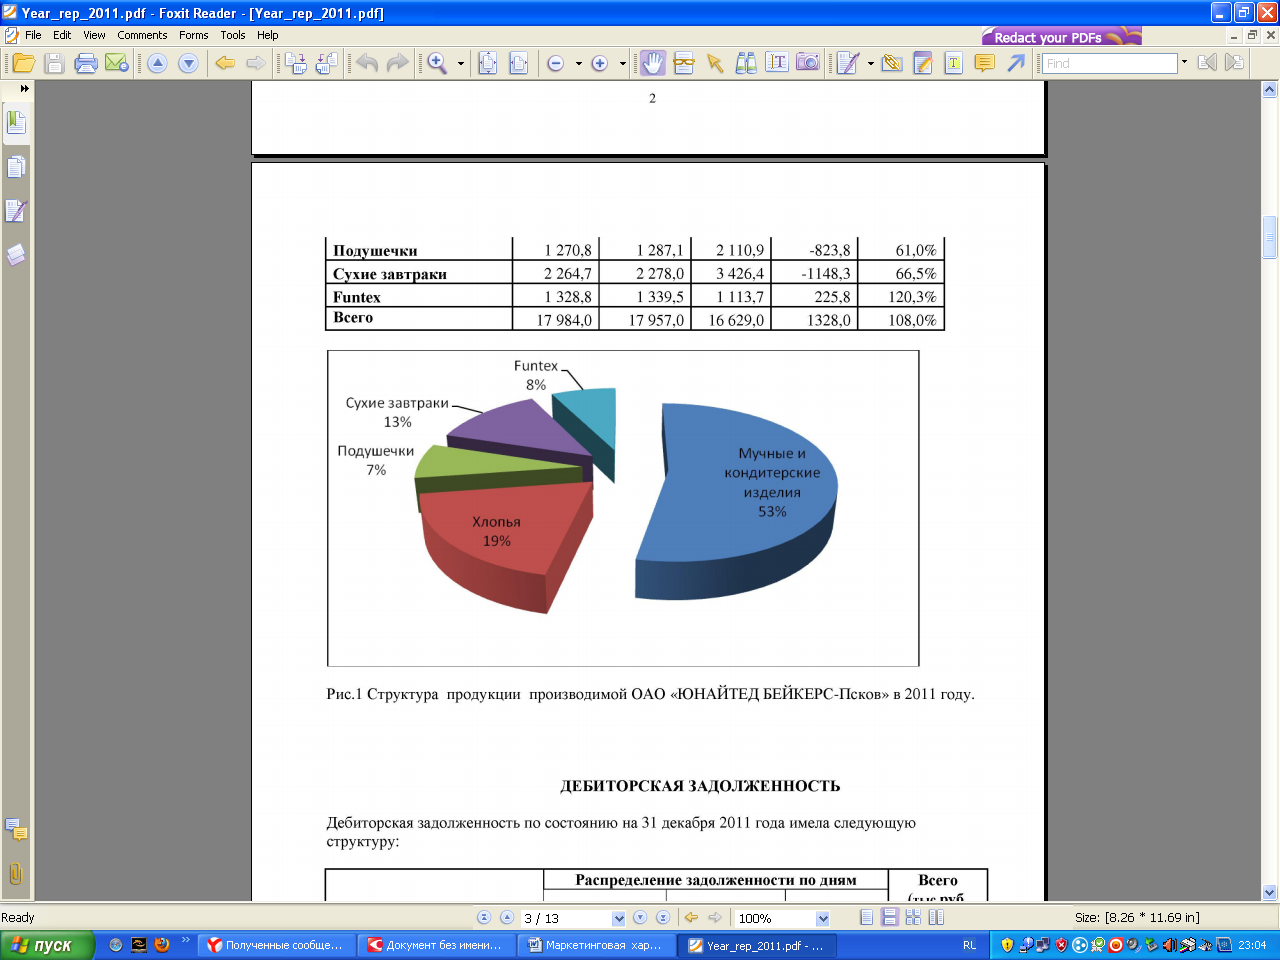Switch to Маркетинговая хар... taskbar window

[x=597, y=945]
